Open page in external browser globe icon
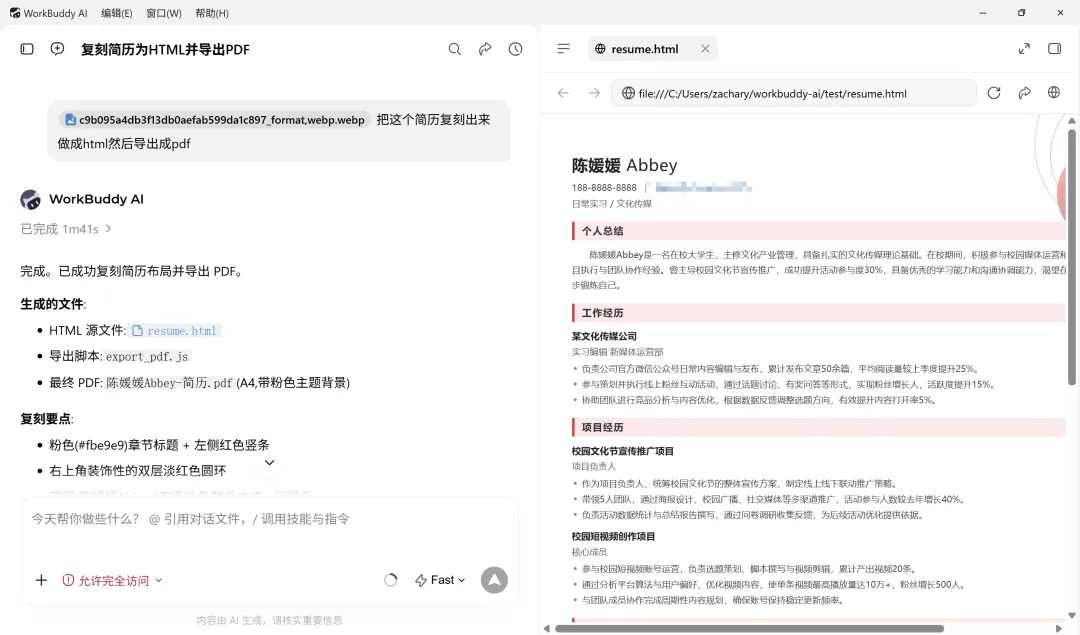The width and height of the screenshot is (1080, 635). pyautogui.click(x=1054, y=92)
